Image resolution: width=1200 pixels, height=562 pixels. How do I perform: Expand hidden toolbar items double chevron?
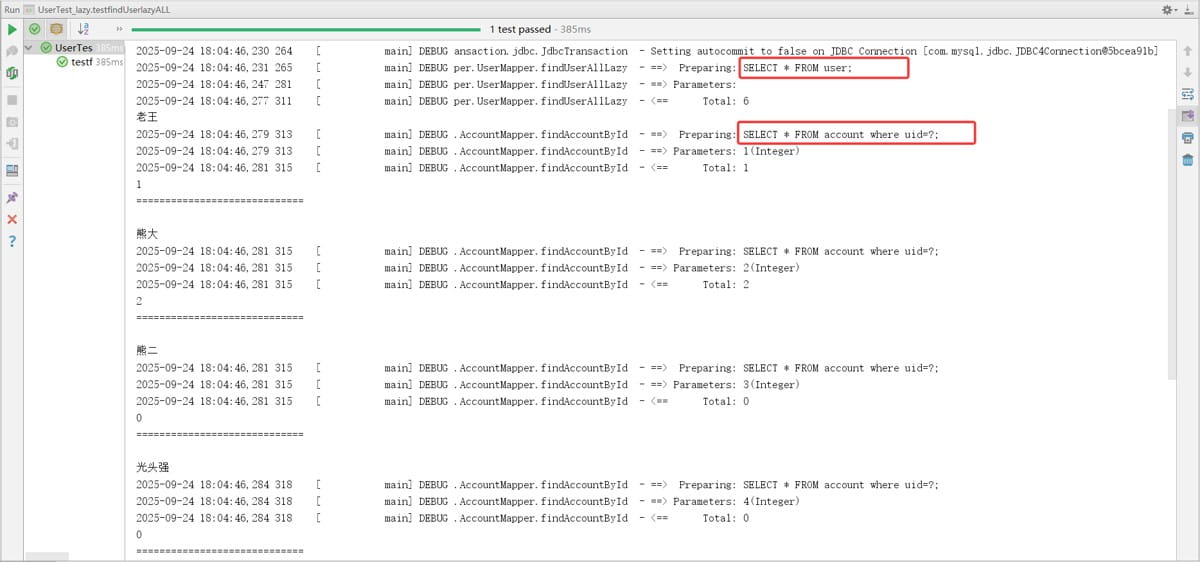pos(119,30)
